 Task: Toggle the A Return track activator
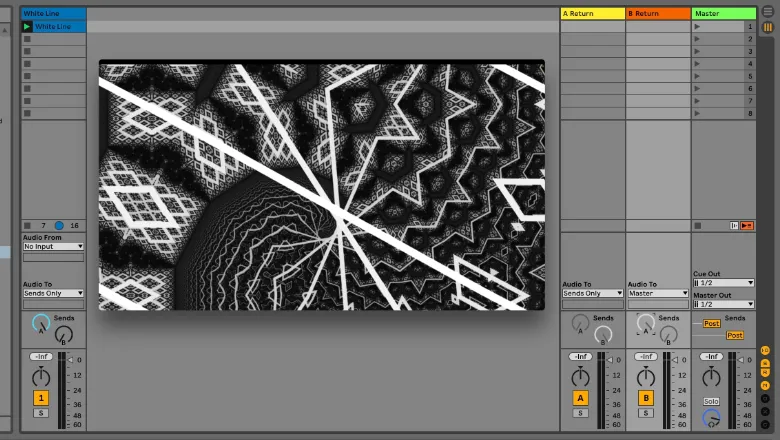click(580, 398)
